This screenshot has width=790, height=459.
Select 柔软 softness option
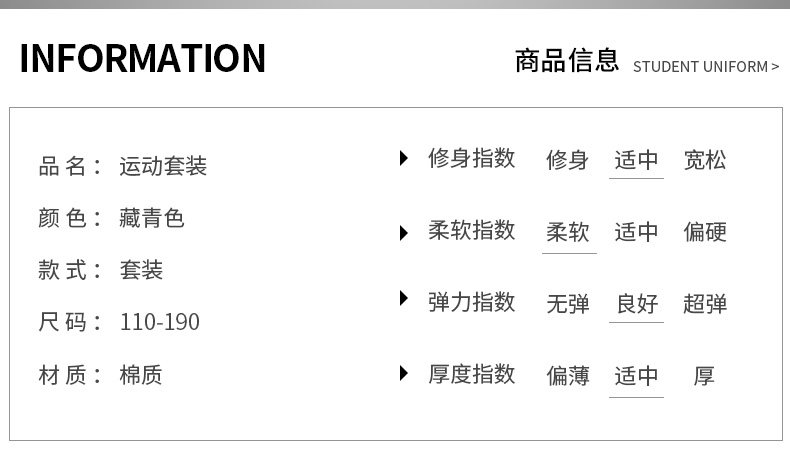click(568, 233)
